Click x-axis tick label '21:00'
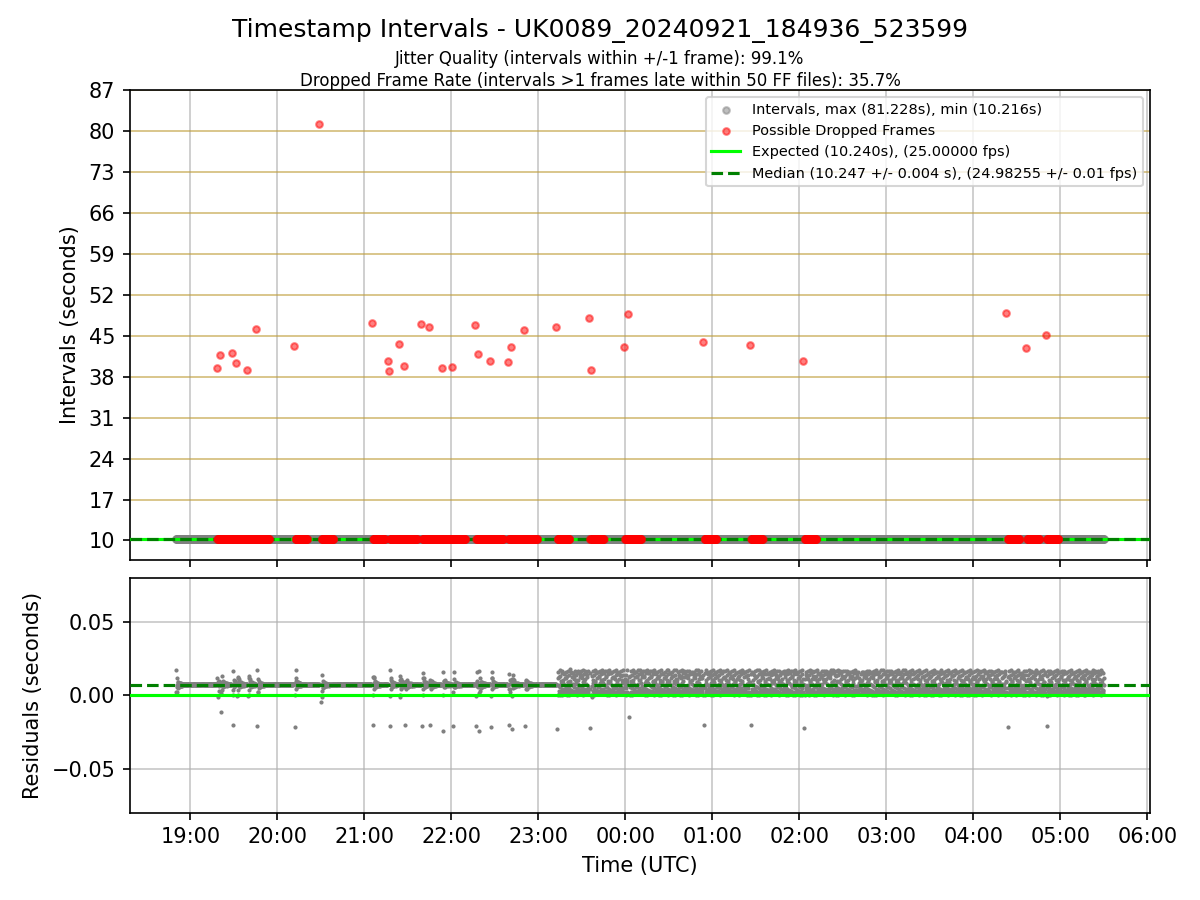Viewport: 1200px width, 900px height. 364,836
